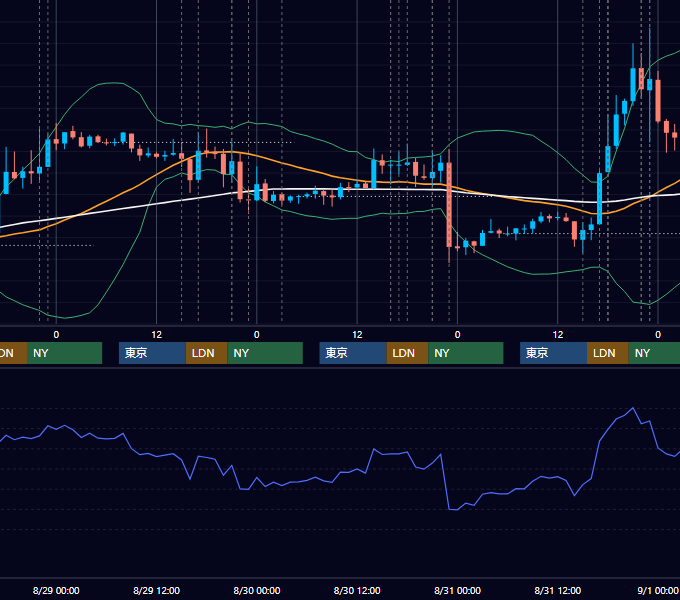Viewport: 680px width, 600px height.
Task: Click the large red candlestick at 8/31 00:00
Action: (x=449, y=205)
